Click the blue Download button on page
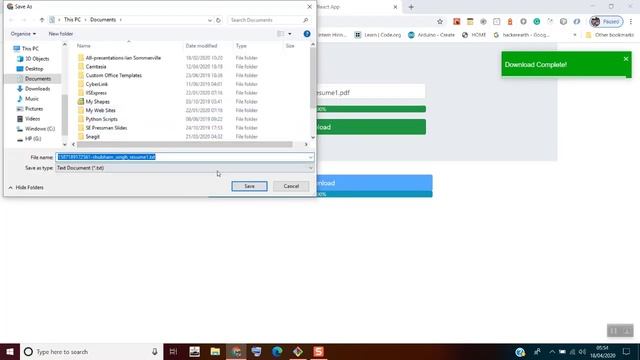 coord(375,183)
